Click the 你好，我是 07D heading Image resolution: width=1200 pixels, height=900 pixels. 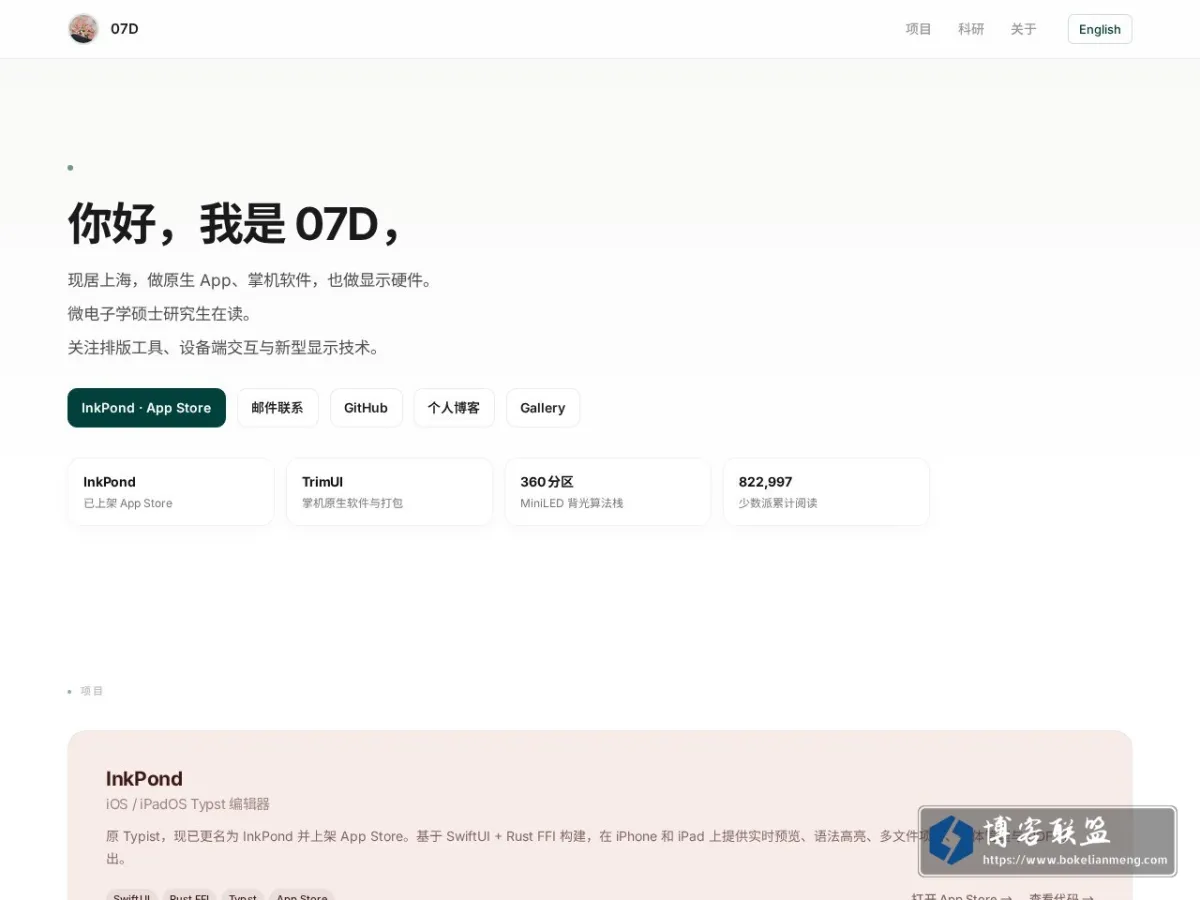pyautogui.click(x=235, y=223)
